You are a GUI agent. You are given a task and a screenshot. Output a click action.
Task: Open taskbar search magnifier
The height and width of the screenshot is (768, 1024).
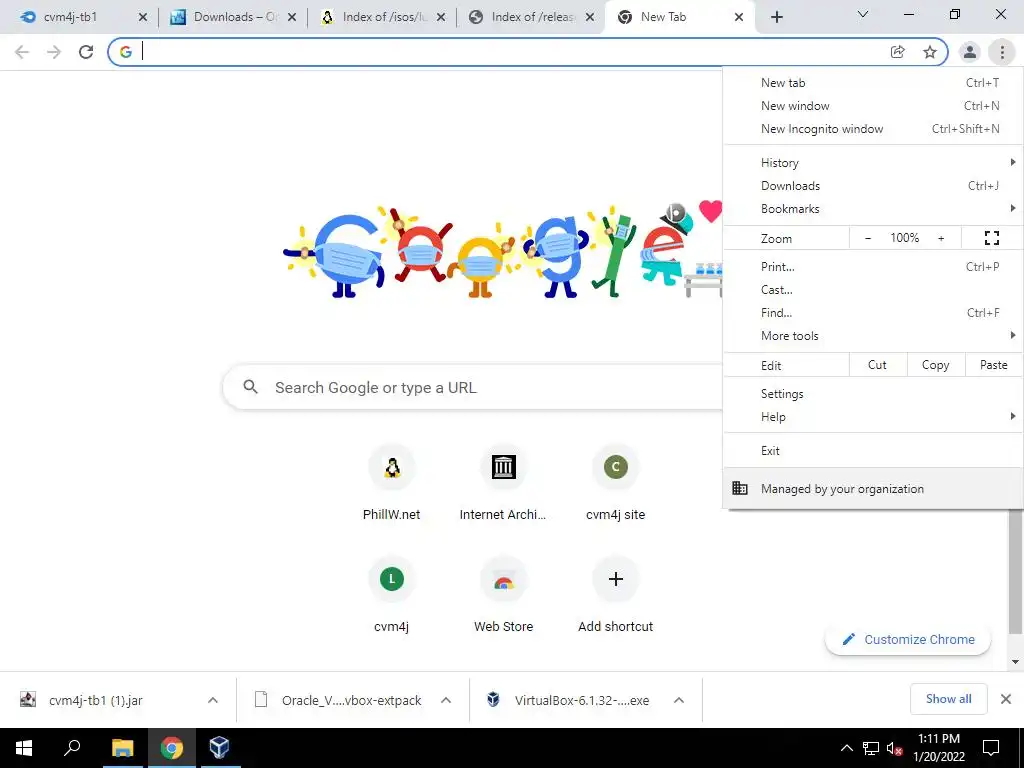[x=72, y=748]
